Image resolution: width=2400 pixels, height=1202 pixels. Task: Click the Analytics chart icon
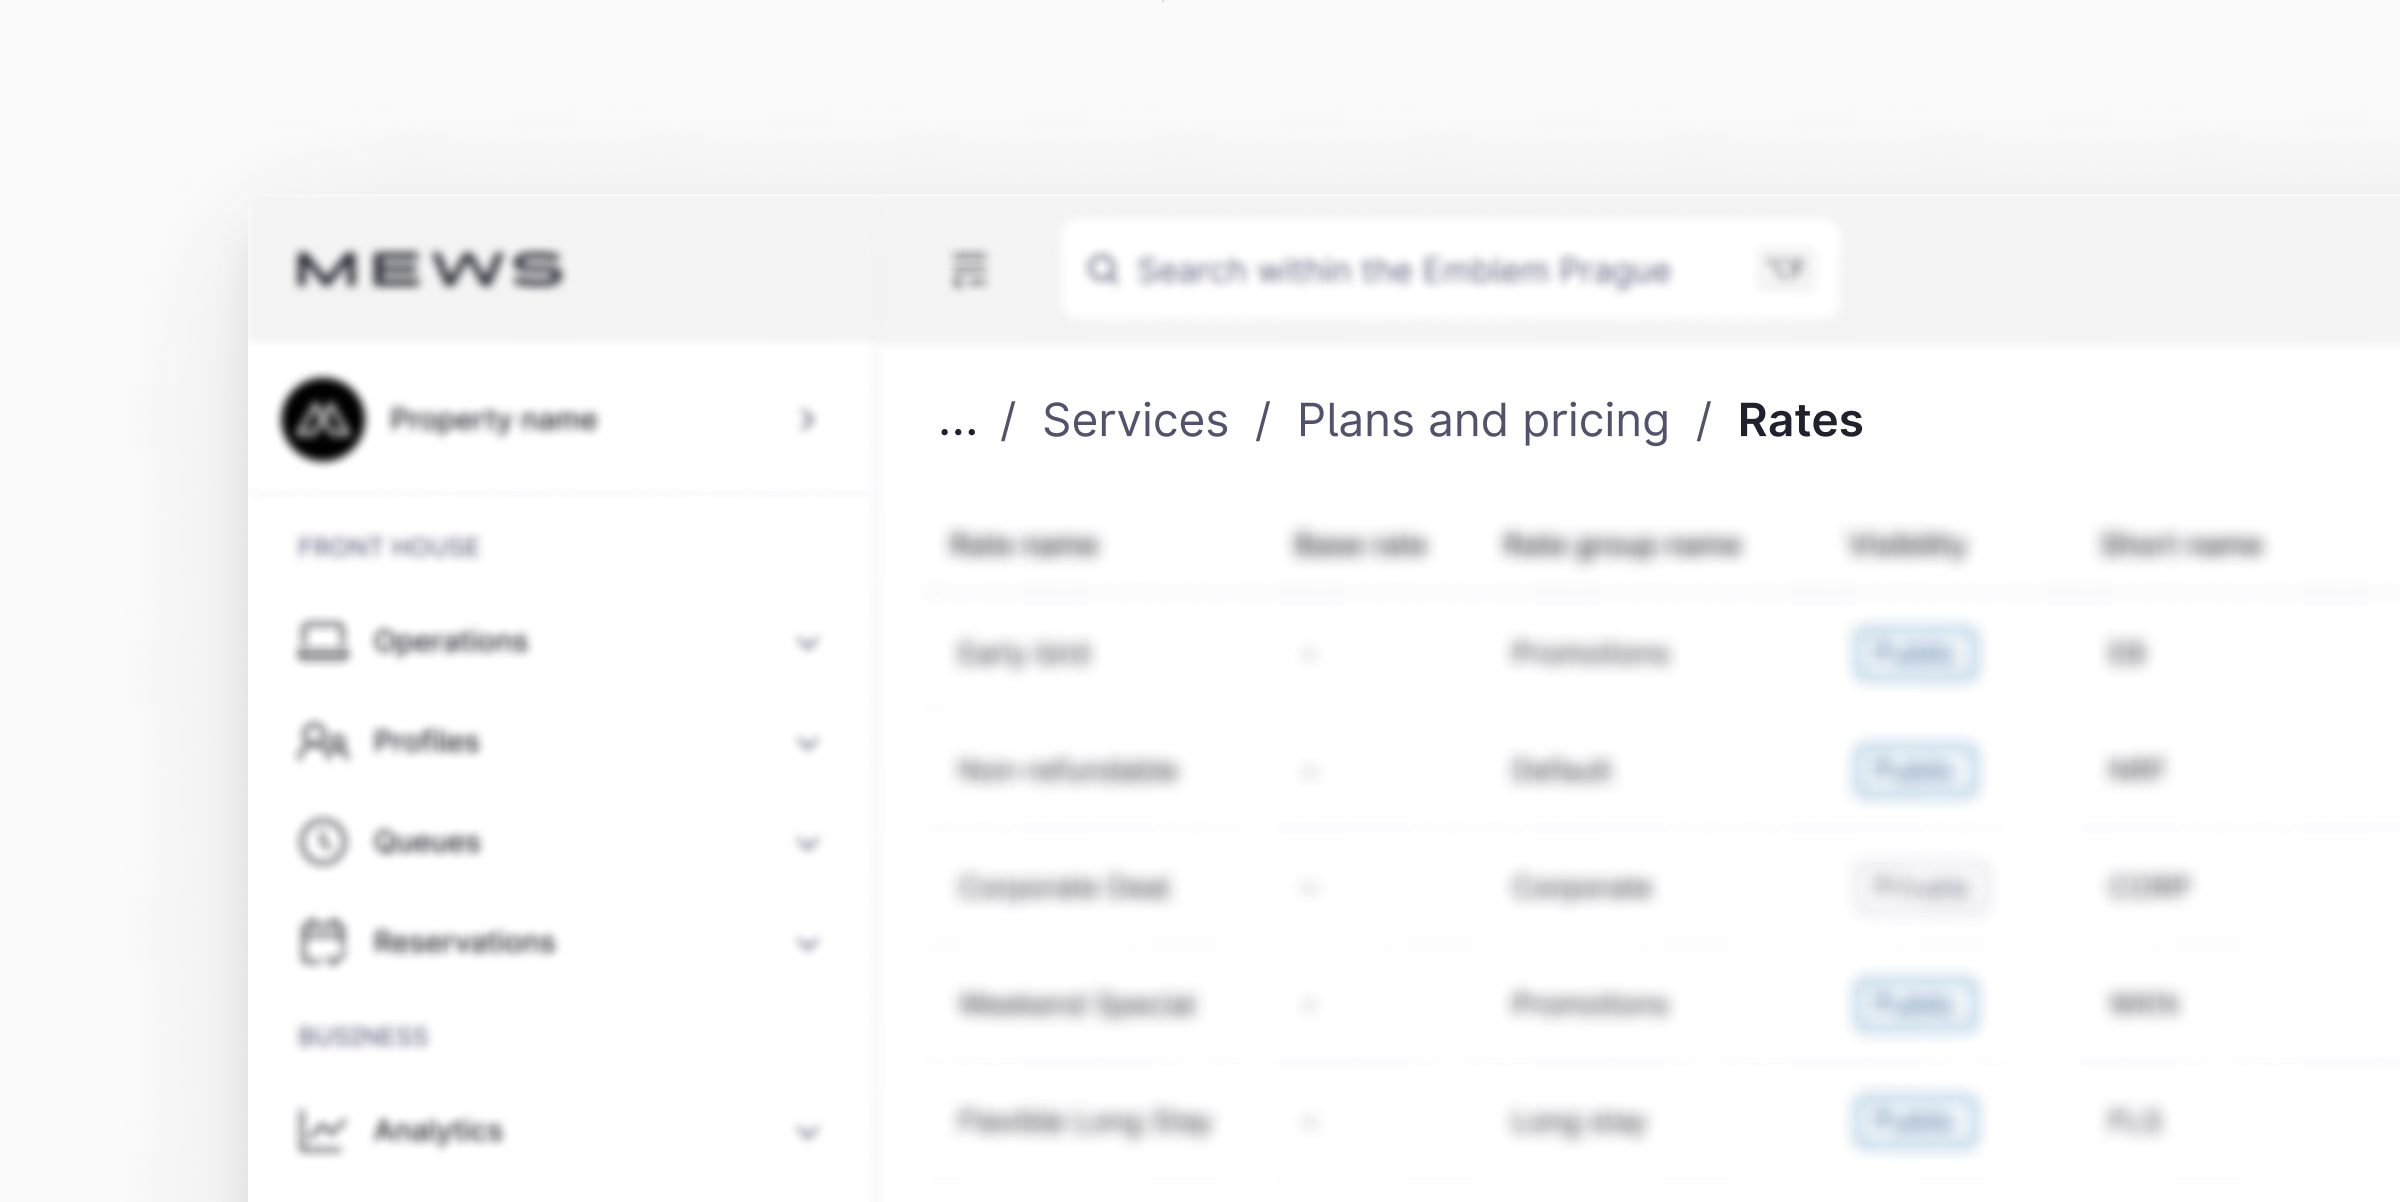coord(322,1132)
